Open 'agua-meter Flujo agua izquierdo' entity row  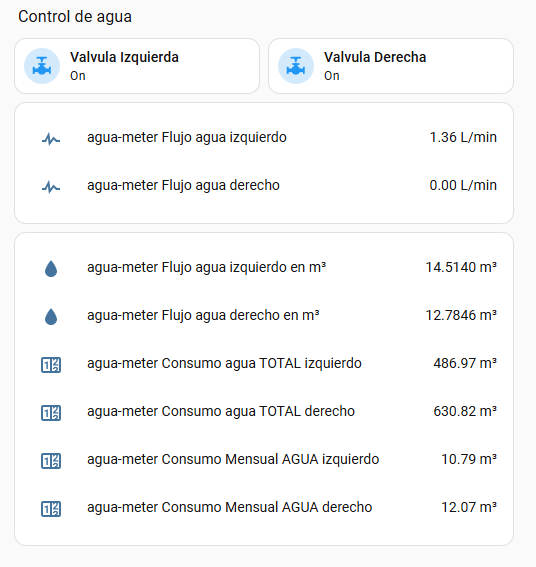click(264, 138)
